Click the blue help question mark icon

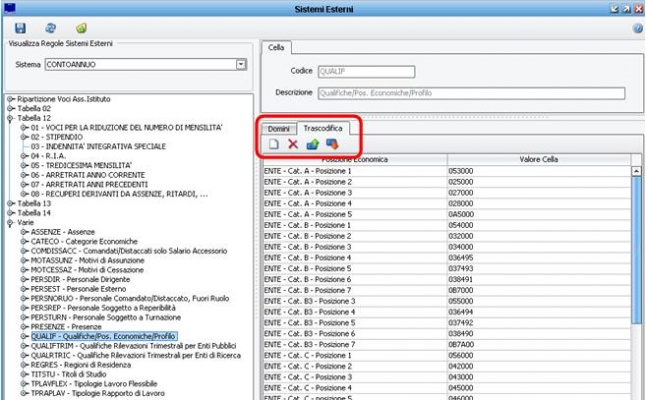(x=637, y=28)
